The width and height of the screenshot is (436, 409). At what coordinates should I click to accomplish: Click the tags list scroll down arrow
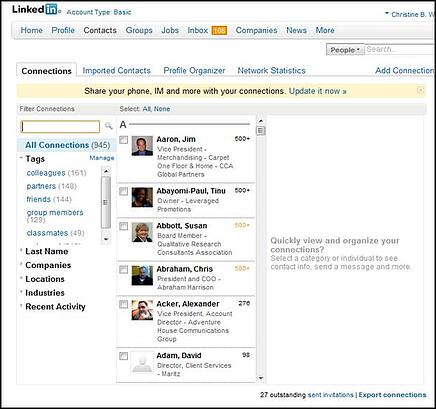(106, 239)
